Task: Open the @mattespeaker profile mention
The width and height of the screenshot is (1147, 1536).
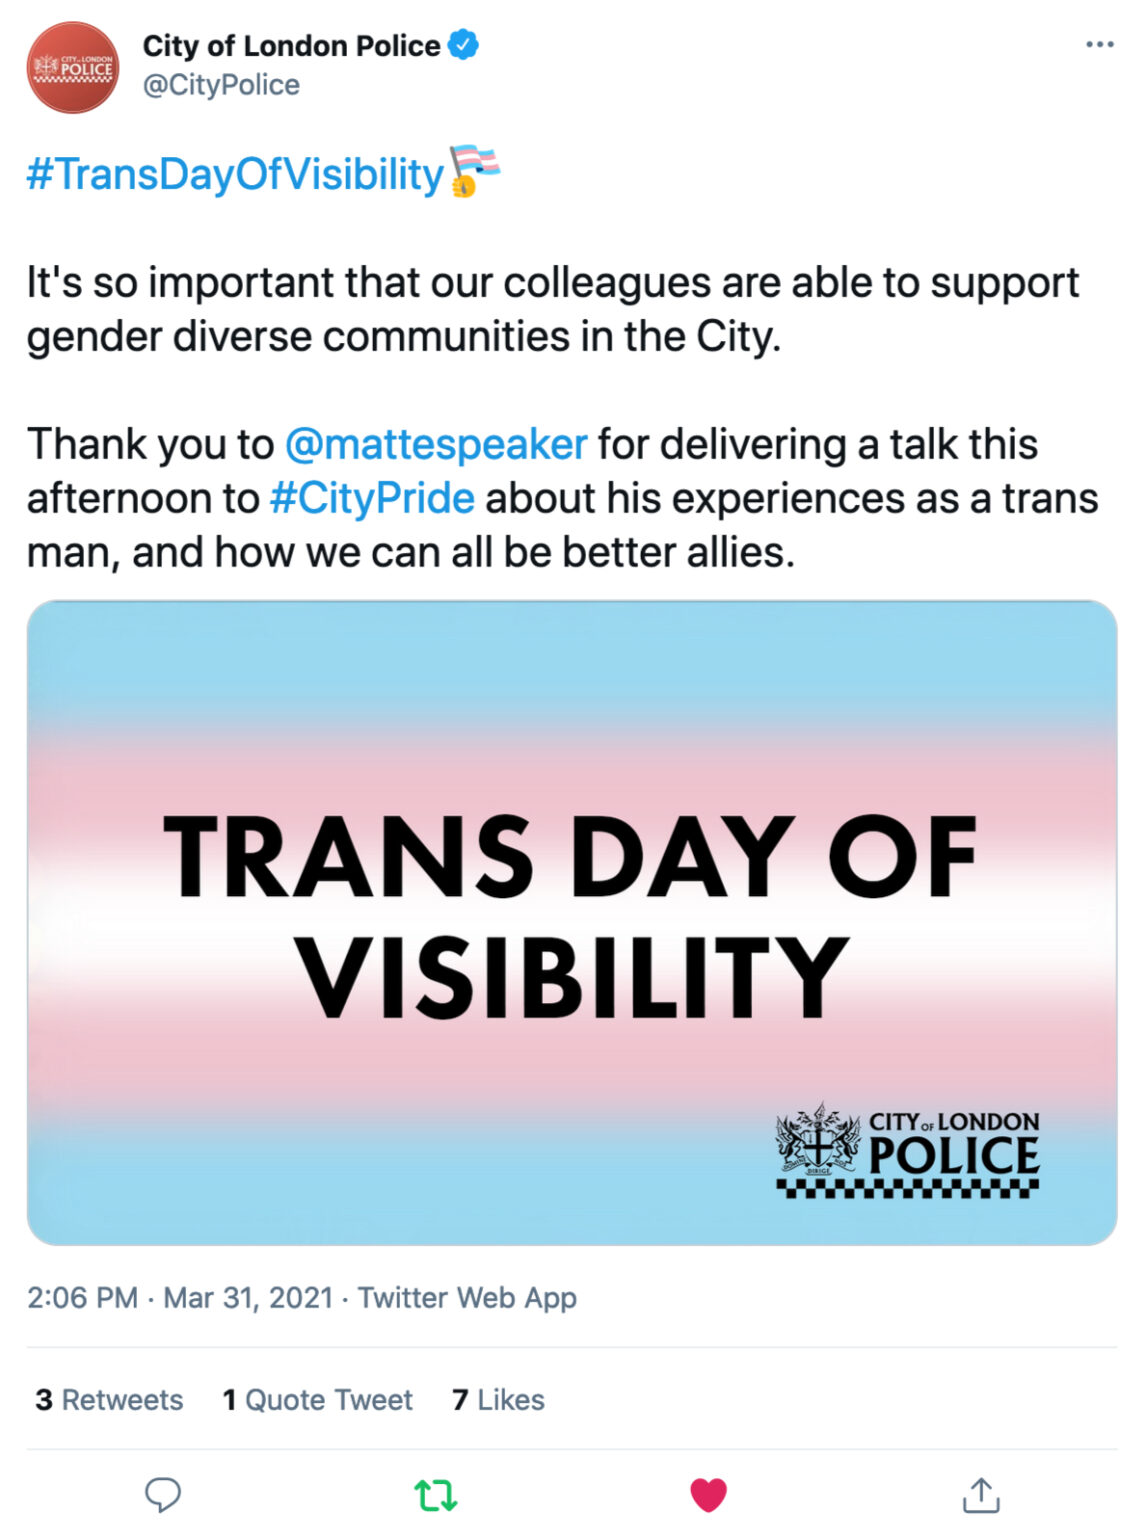Action: [x=436, y=444]
